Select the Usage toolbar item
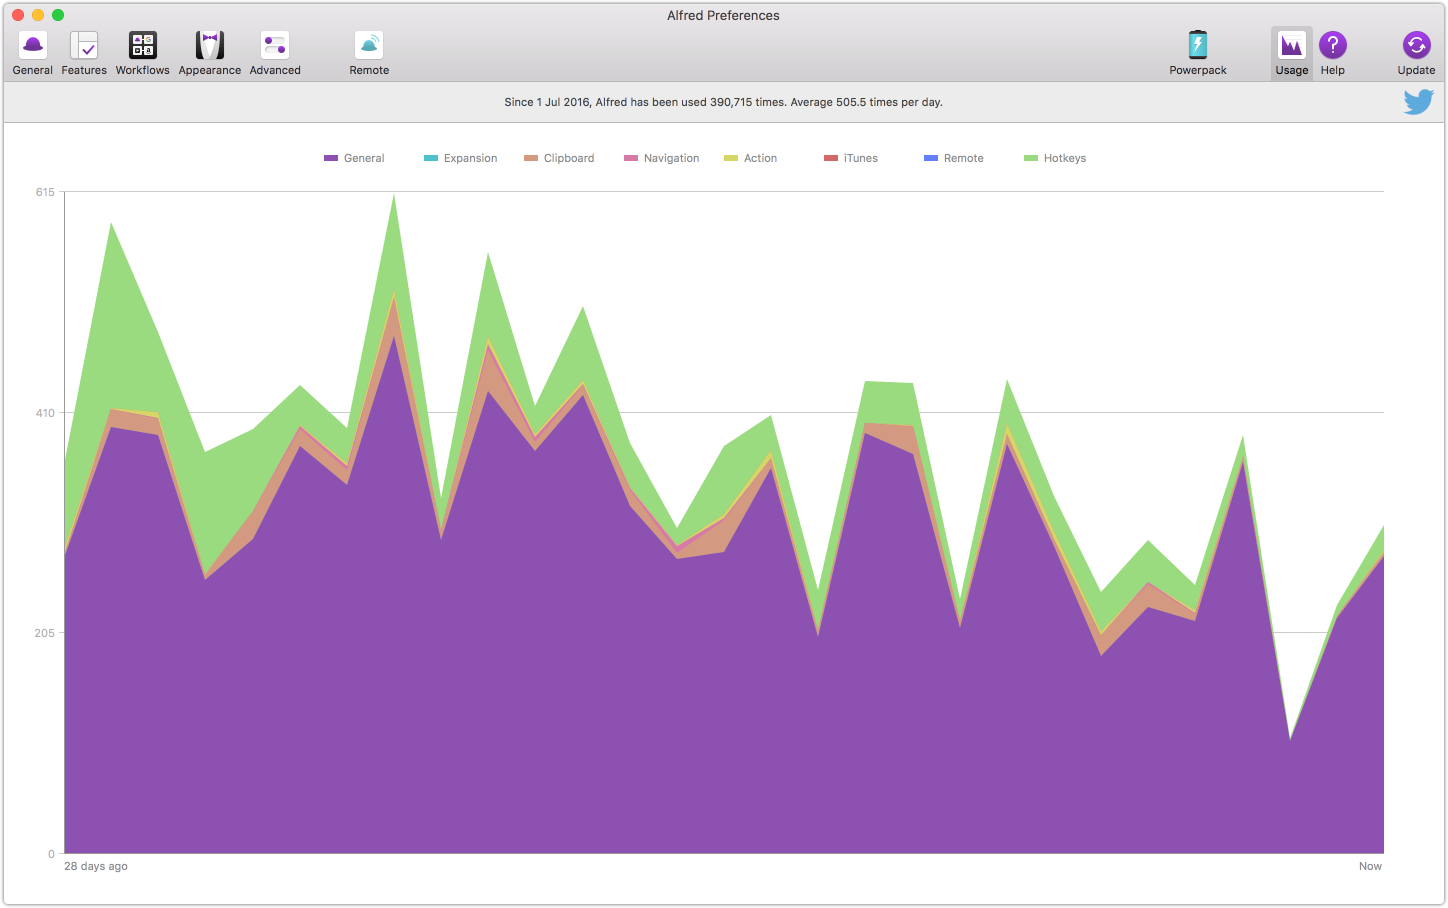 tap(1292, 53)
